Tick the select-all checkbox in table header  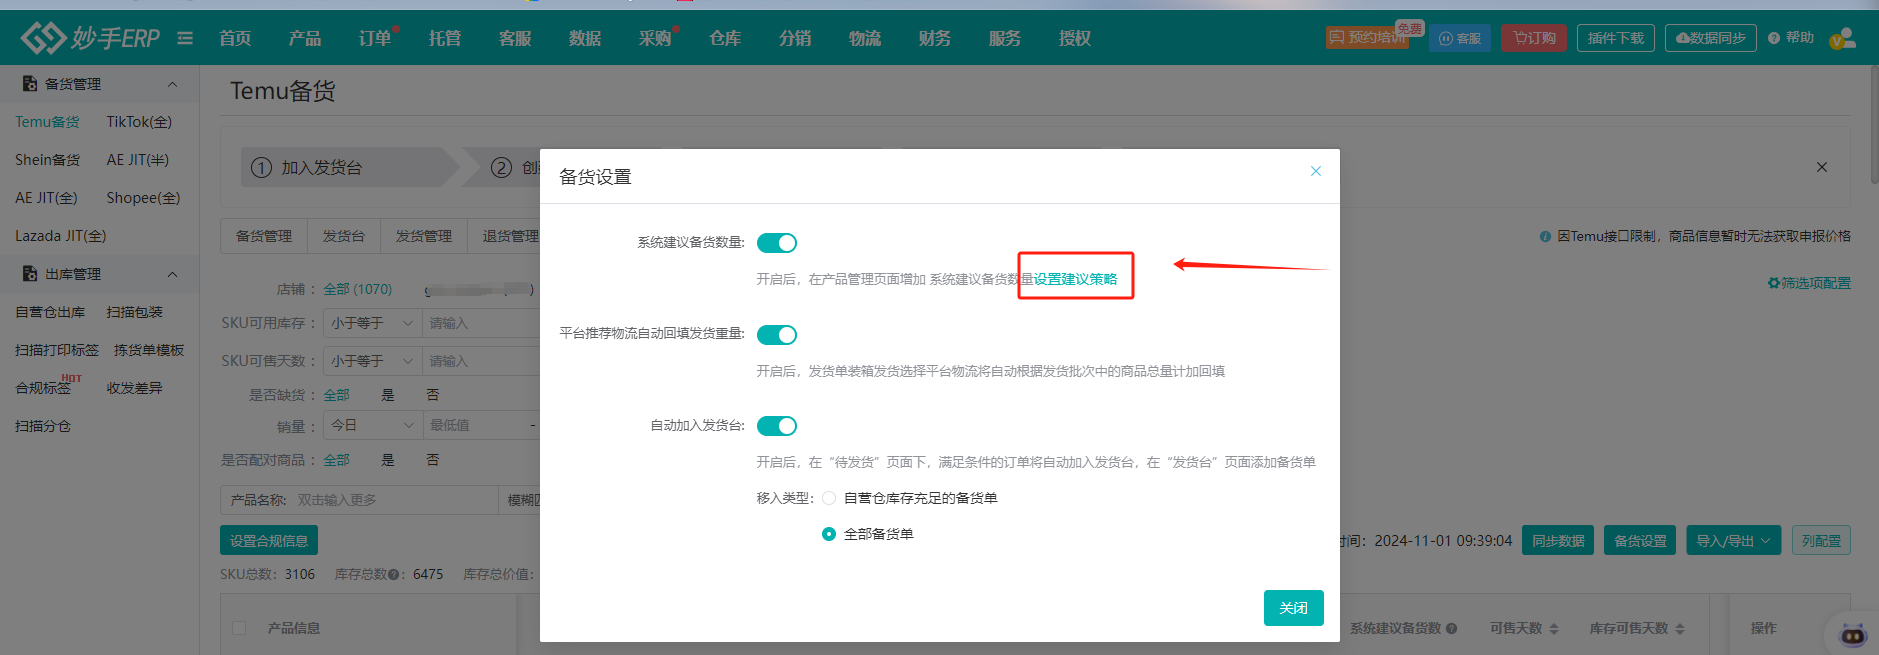(239, 628)
